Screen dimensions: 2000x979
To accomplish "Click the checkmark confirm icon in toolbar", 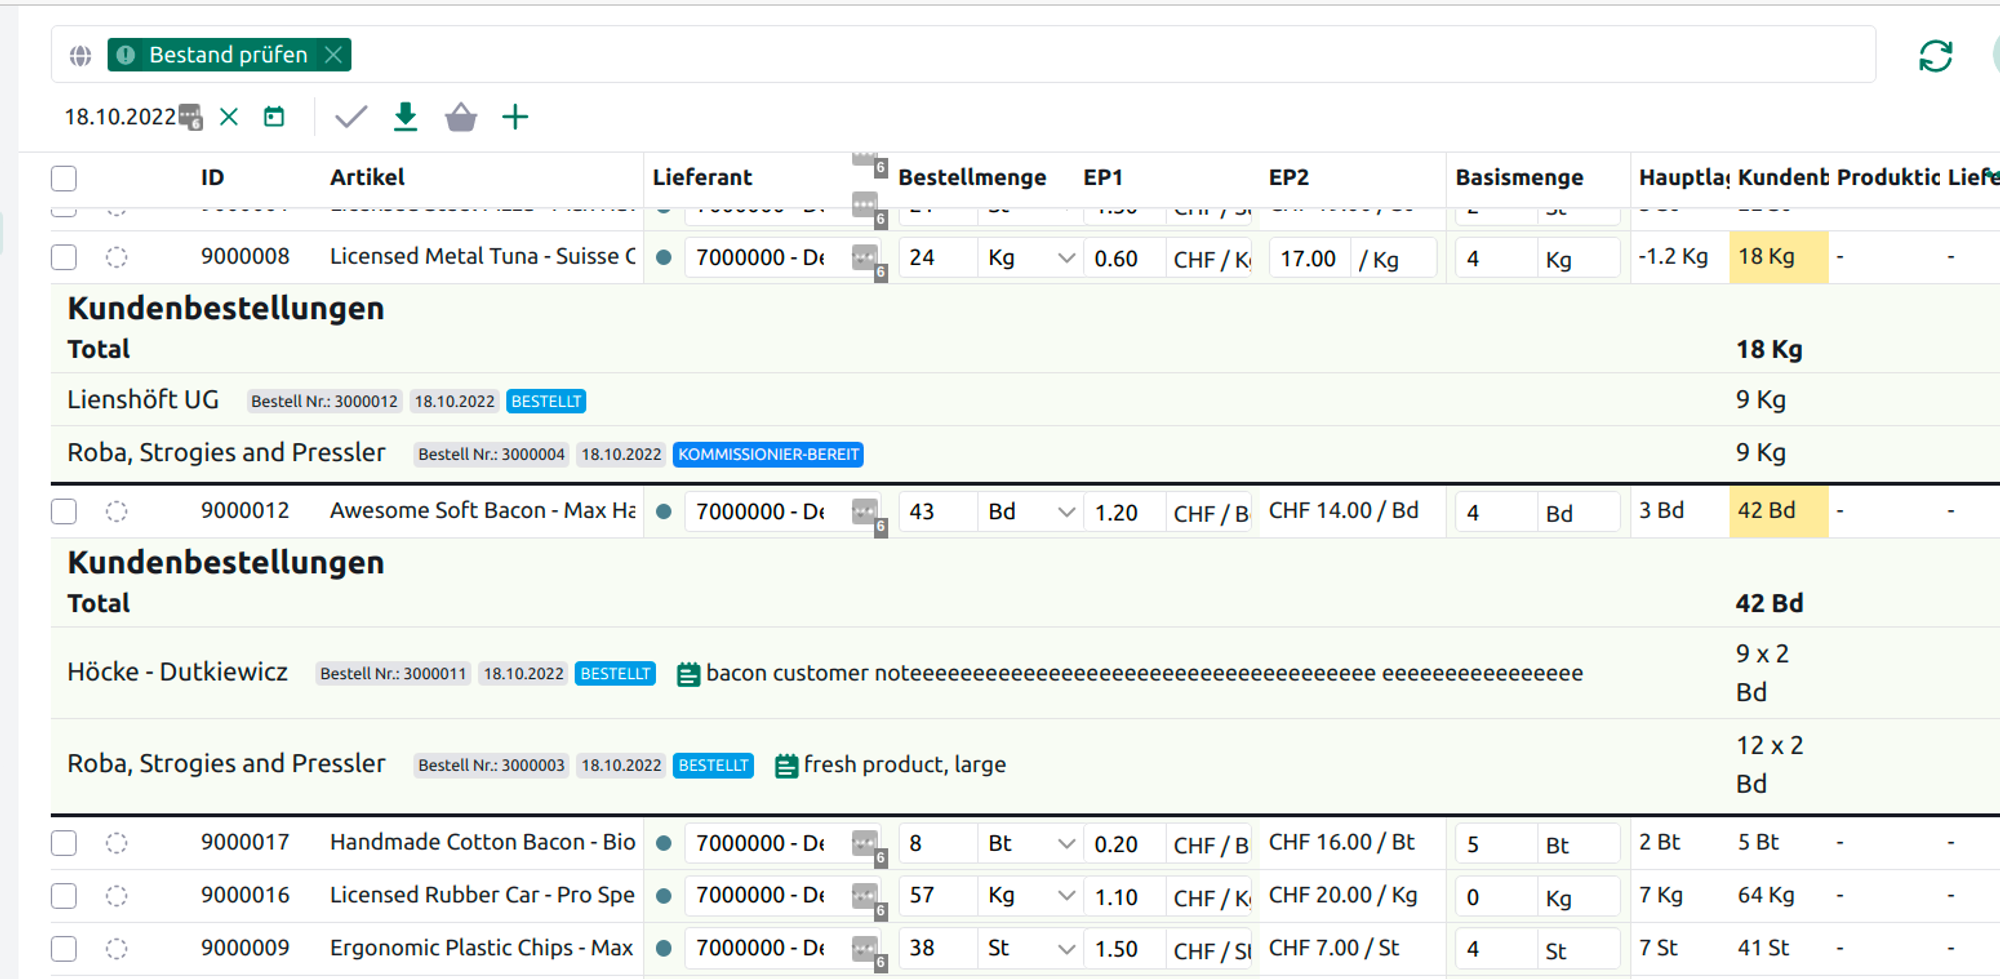I will pyautogui.click(x=350, y=117).
